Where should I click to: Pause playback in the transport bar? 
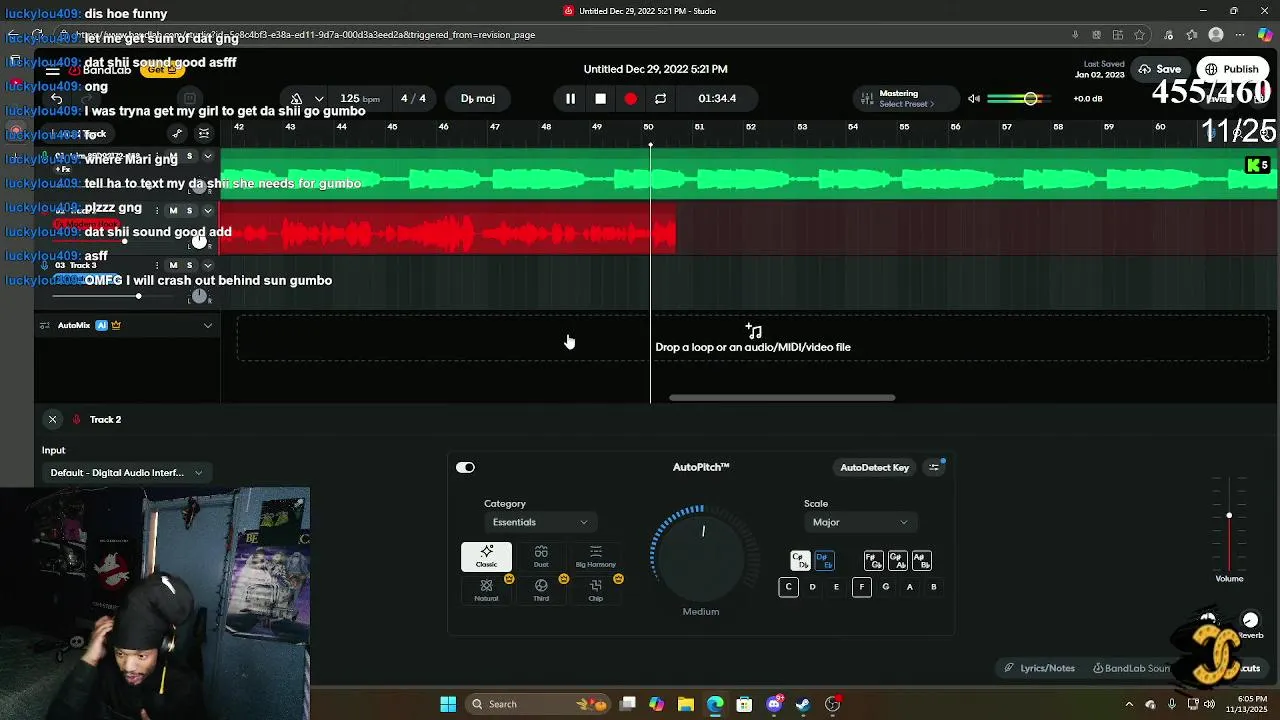570,98
